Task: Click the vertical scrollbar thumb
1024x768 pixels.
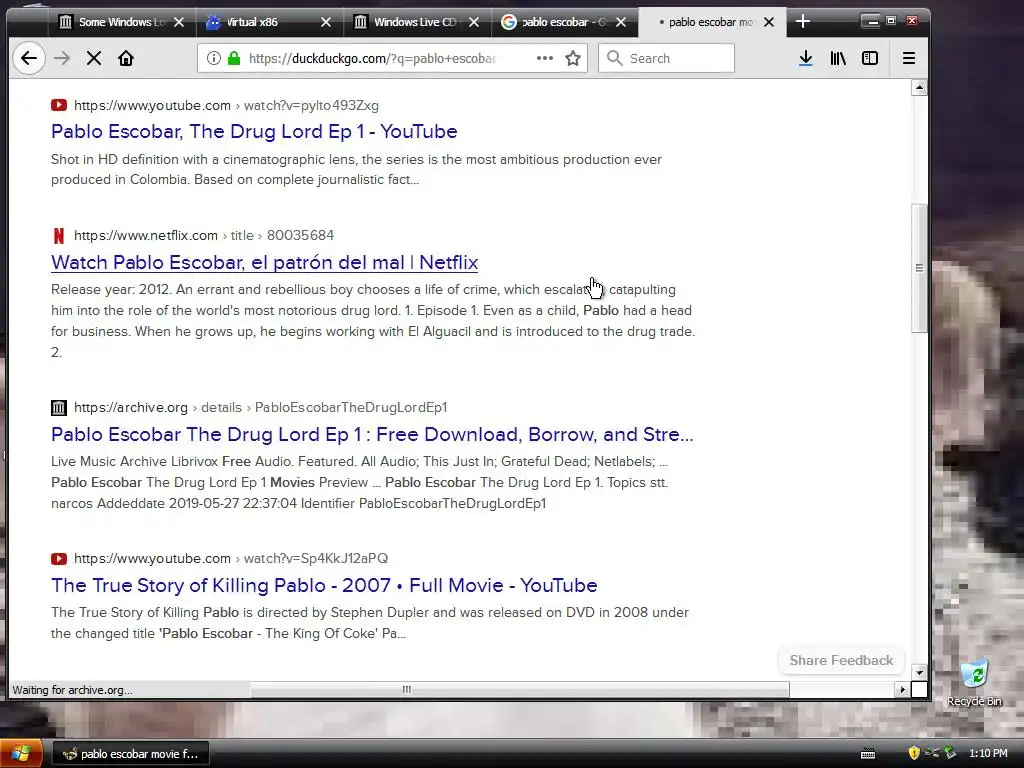Action: pyautogui.click(x=919, y=268)
